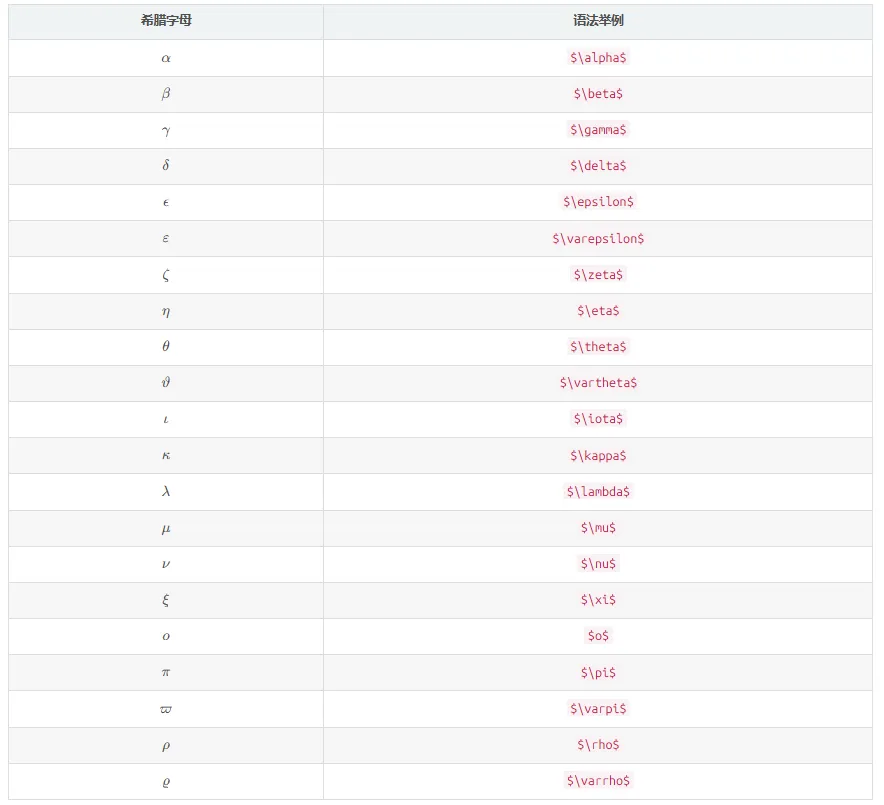Select the $\gamma$ code text
The width and height of the screenshot is (884, 805).
(x=598, y=130)
